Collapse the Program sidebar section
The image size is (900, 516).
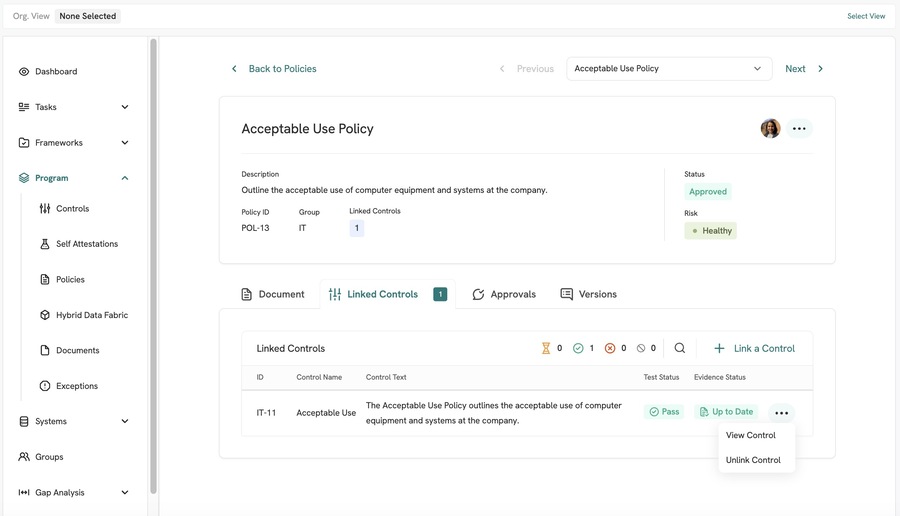pyautogui.click(x=125, y=178)
